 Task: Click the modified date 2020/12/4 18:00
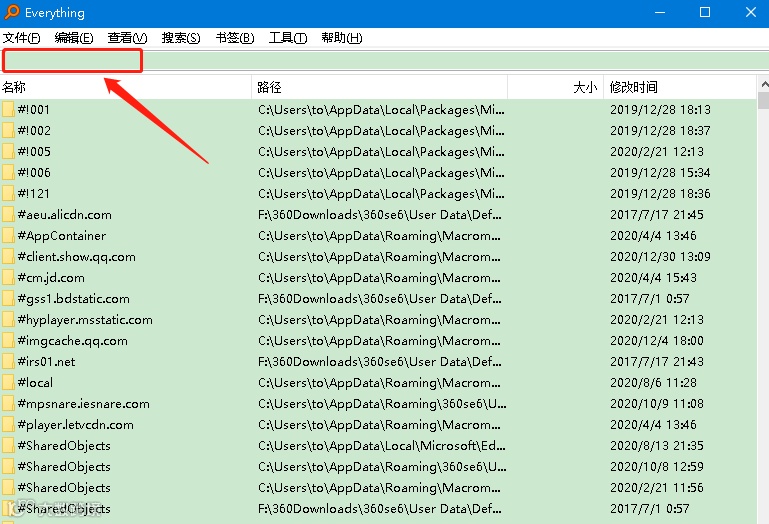(x=657, y=341)
